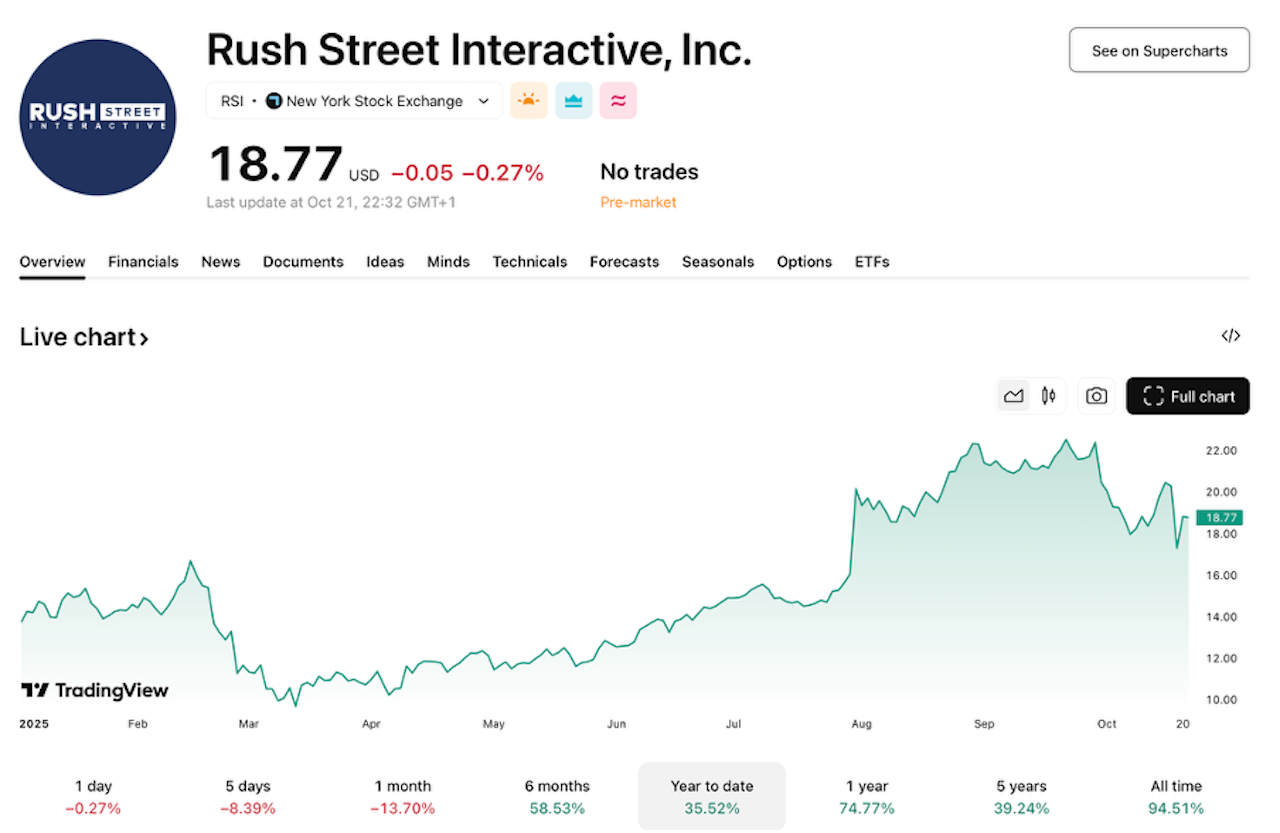
Task: Click See on Supercharts button
Action: point(1159,50)
